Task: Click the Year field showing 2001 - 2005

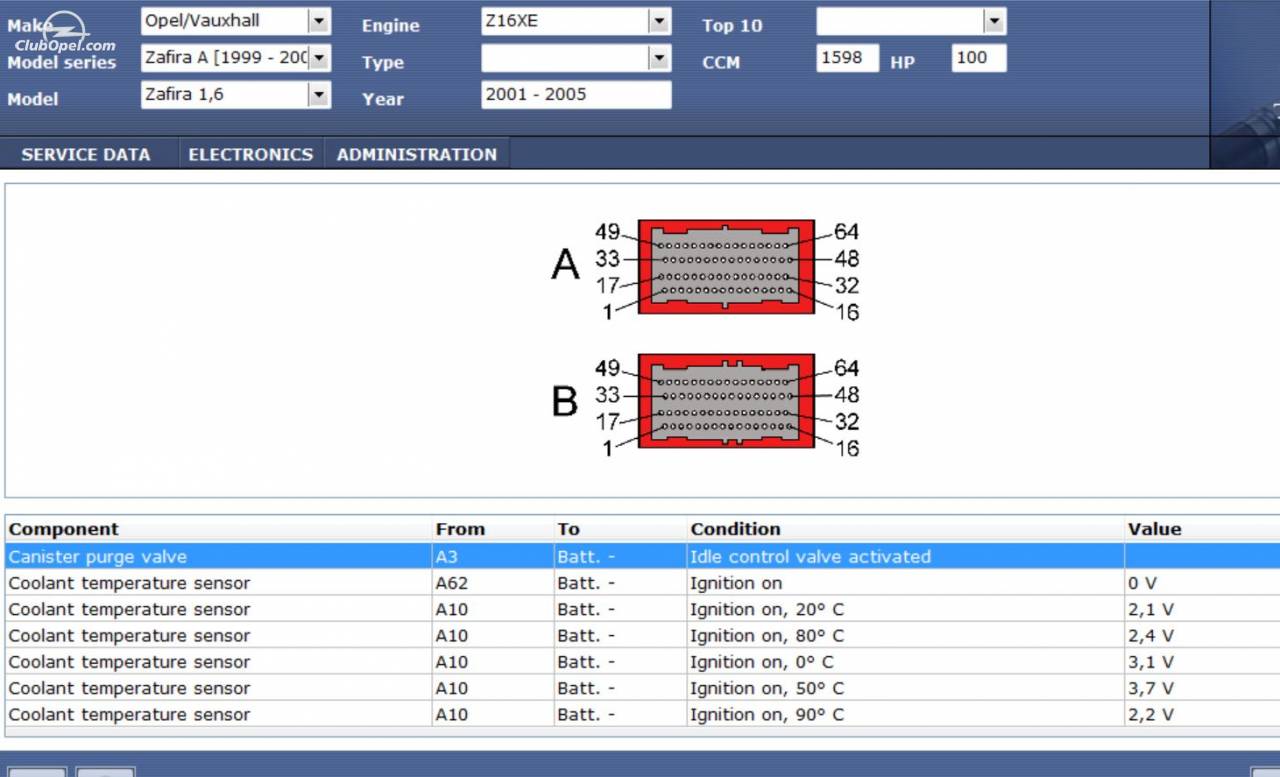Action: [576, 95]
